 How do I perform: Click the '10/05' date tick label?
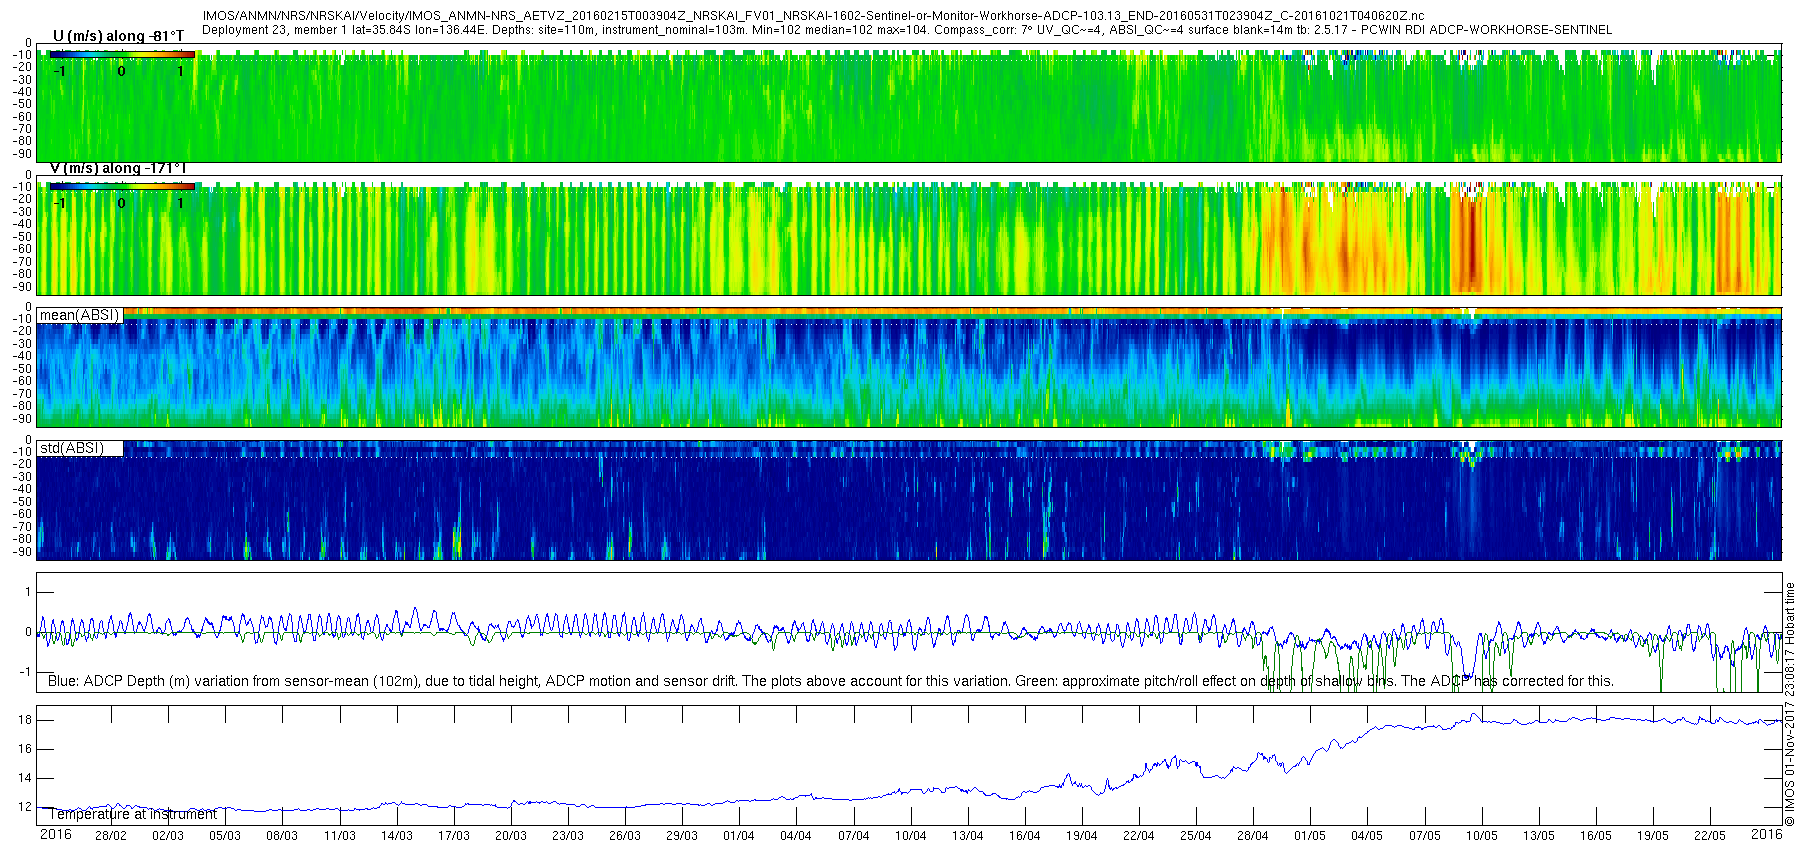click(x=1482, y=836)
